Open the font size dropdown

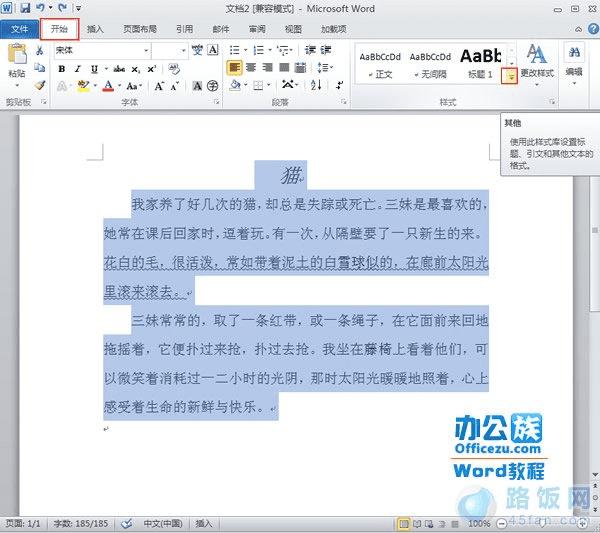point(183,51)
